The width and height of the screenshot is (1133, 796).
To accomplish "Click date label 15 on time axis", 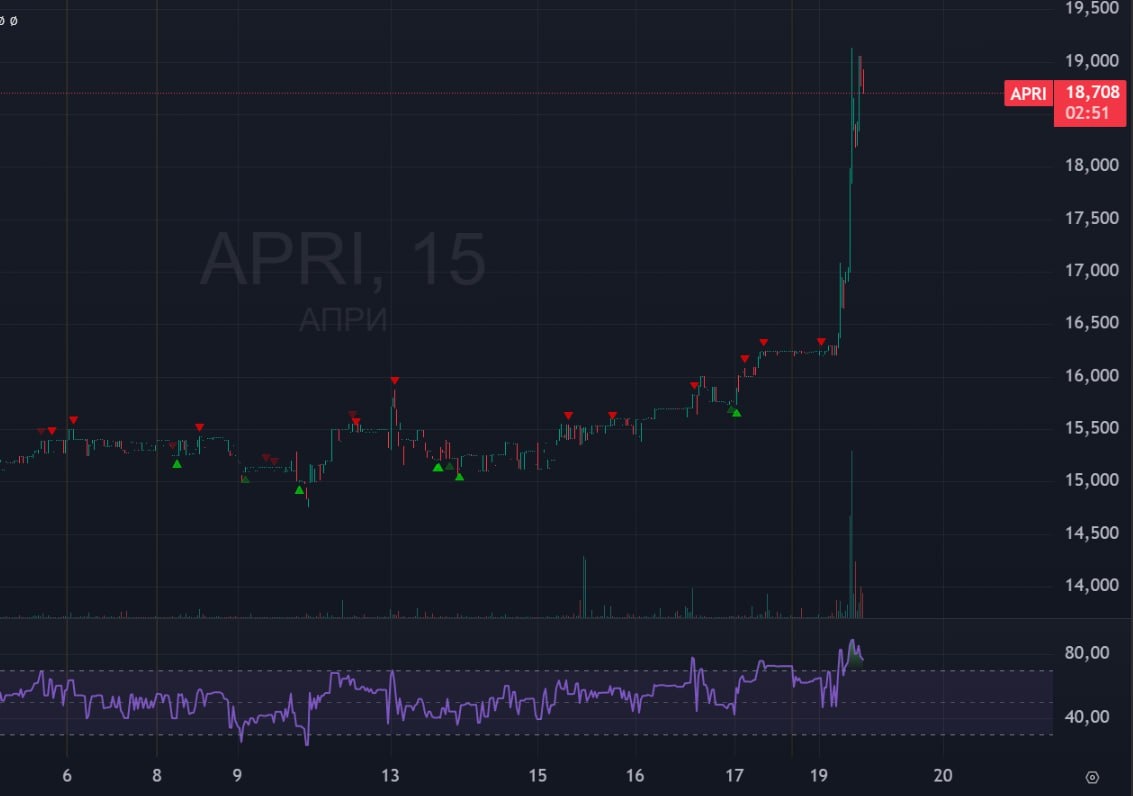I will tap(538, 776).
